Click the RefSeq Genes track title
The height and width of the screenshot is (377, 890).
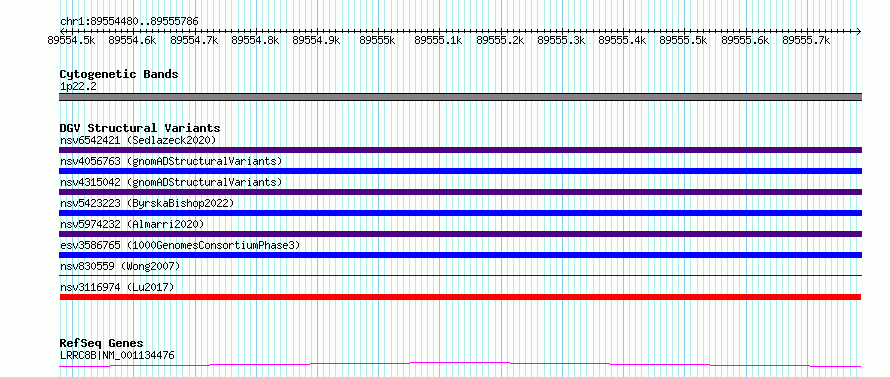pos(102,343)
